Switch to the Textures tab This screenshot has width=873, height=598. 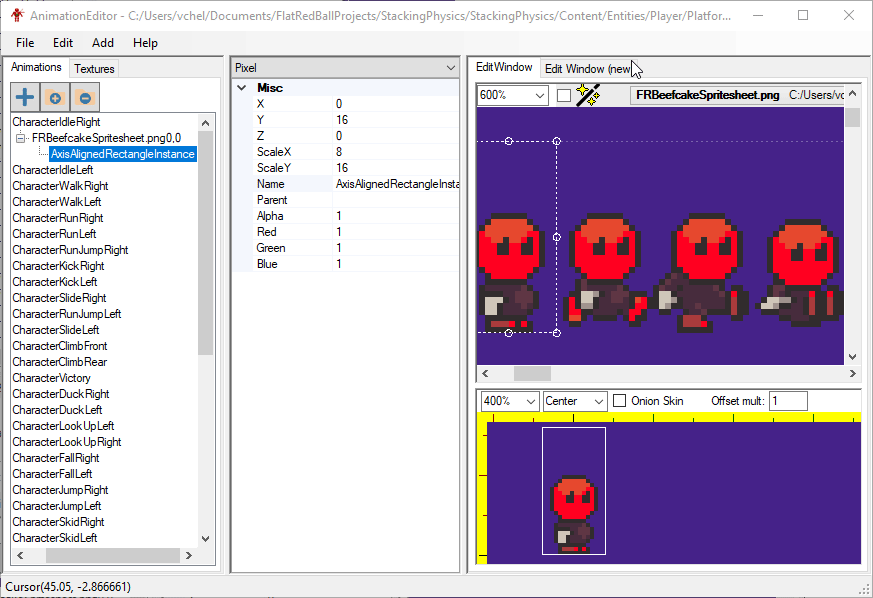click(x=94, y=69)
